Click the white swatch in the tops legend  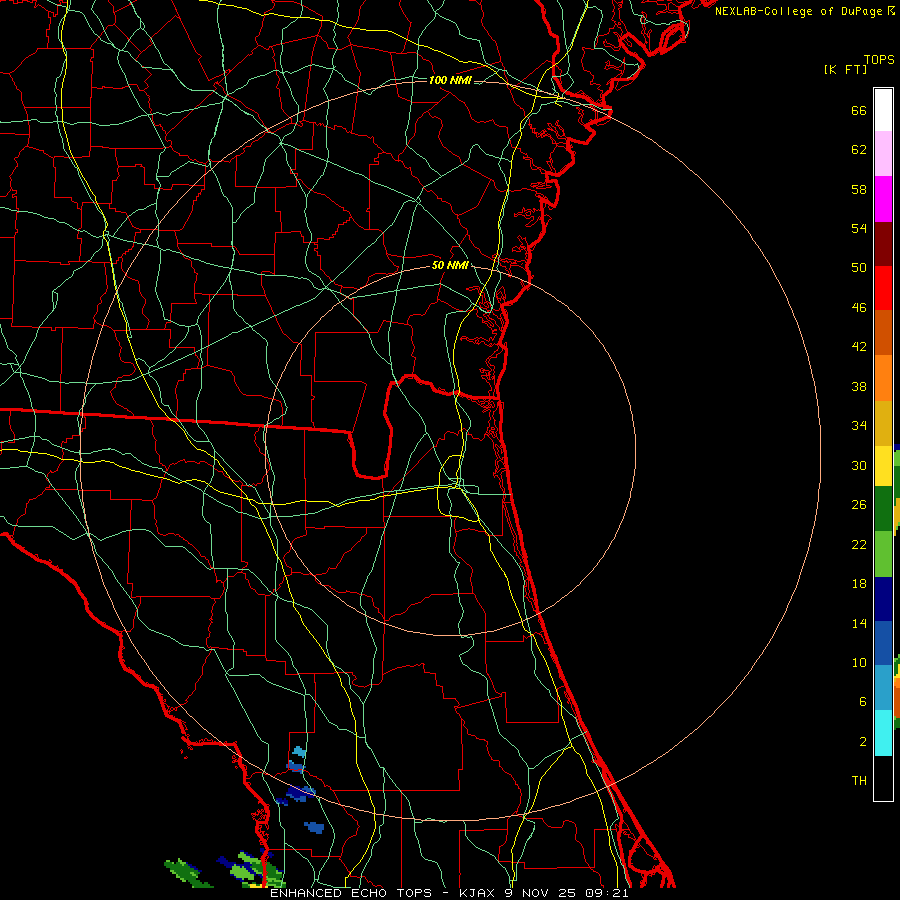point(883,110)
